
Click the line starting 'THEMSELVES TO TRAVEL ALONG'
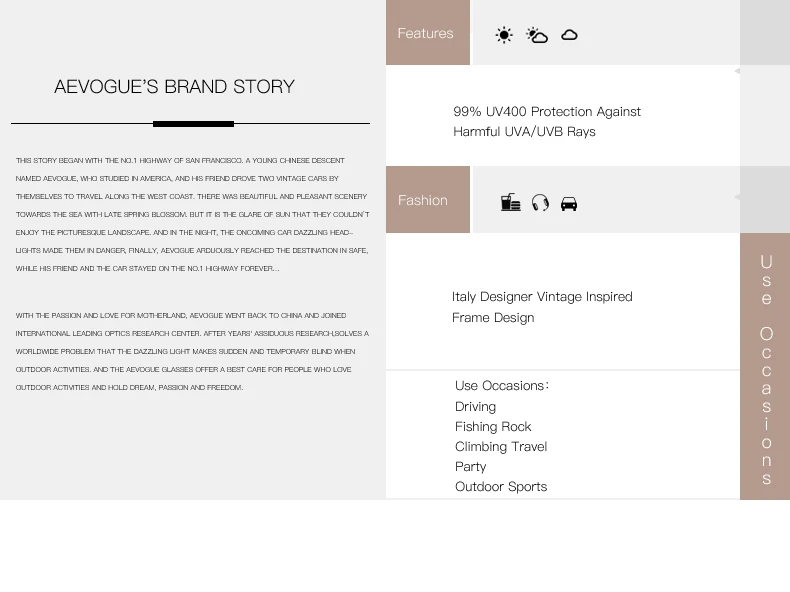coord(191,196)
